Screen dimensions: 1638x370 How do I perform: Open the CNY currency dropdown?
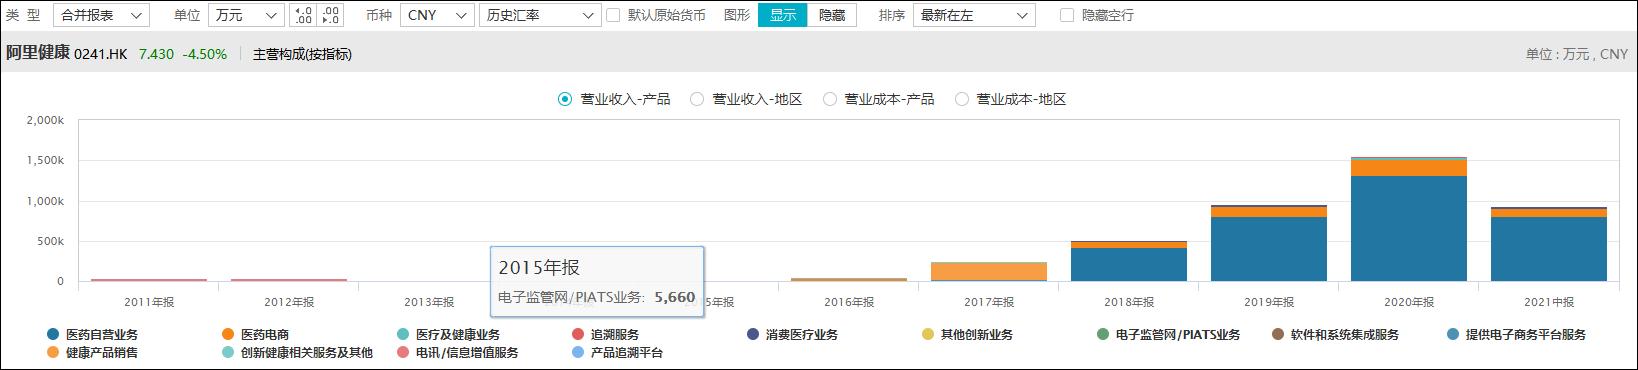pos(437,15)
